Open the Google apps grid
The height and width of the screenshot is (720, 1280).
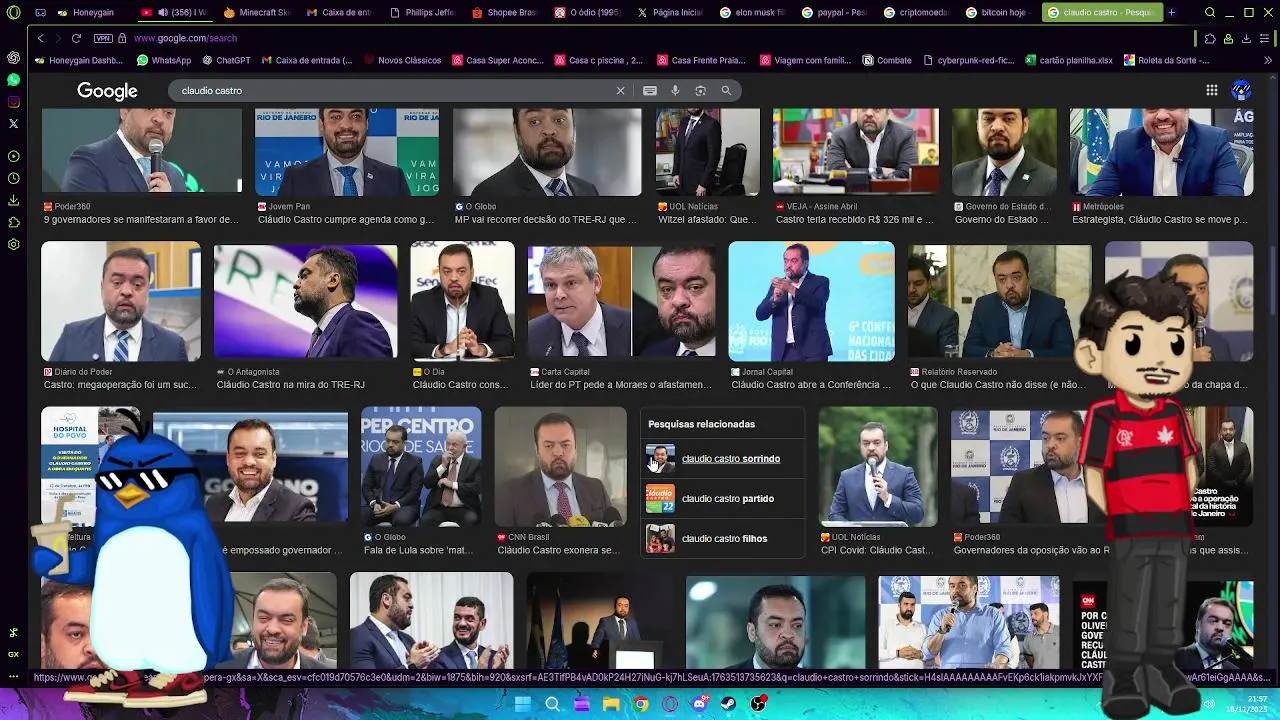(1211, 90)
